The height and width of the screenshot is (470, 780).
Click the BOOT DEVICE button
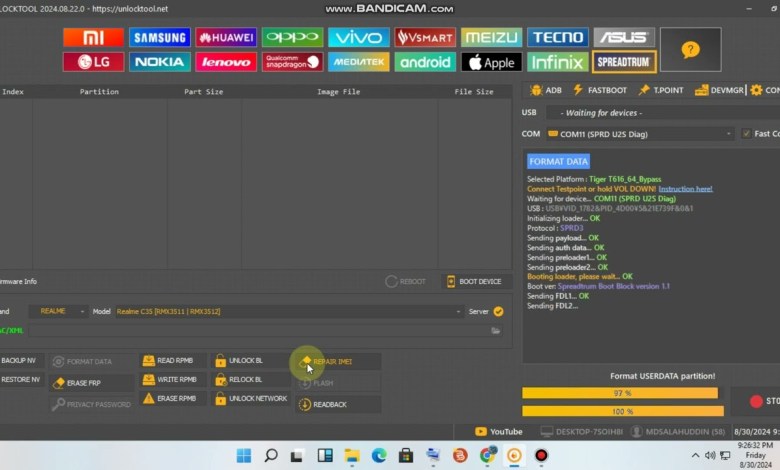475,282
